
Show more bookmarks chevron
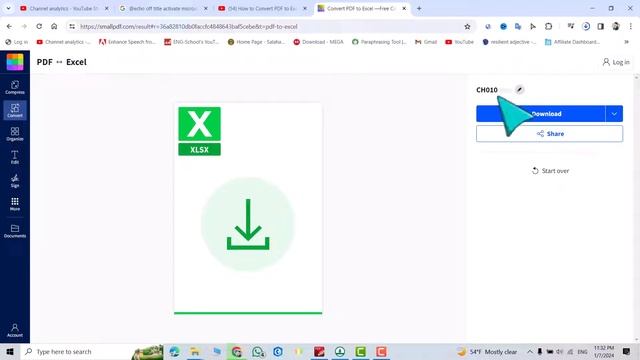(627, 42)
